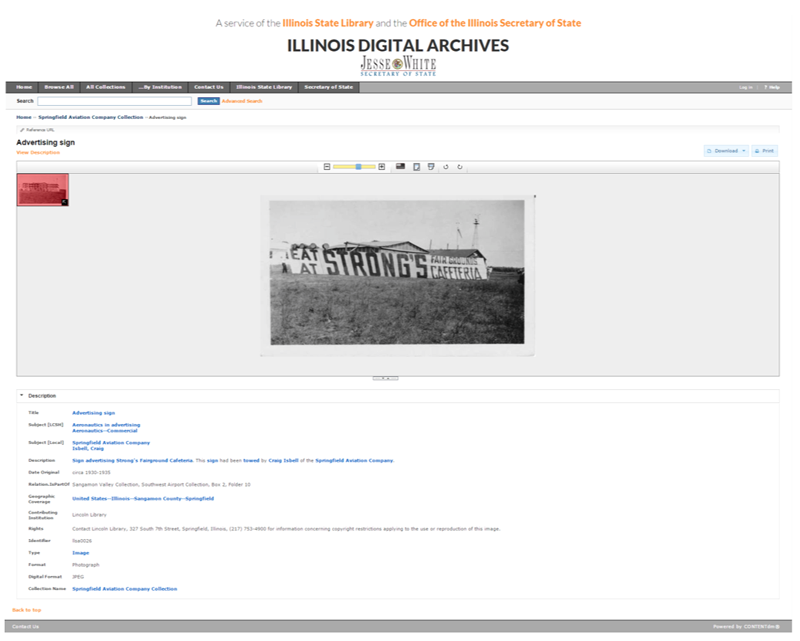Click the viewer pane collapse handle

pos(385,378)
